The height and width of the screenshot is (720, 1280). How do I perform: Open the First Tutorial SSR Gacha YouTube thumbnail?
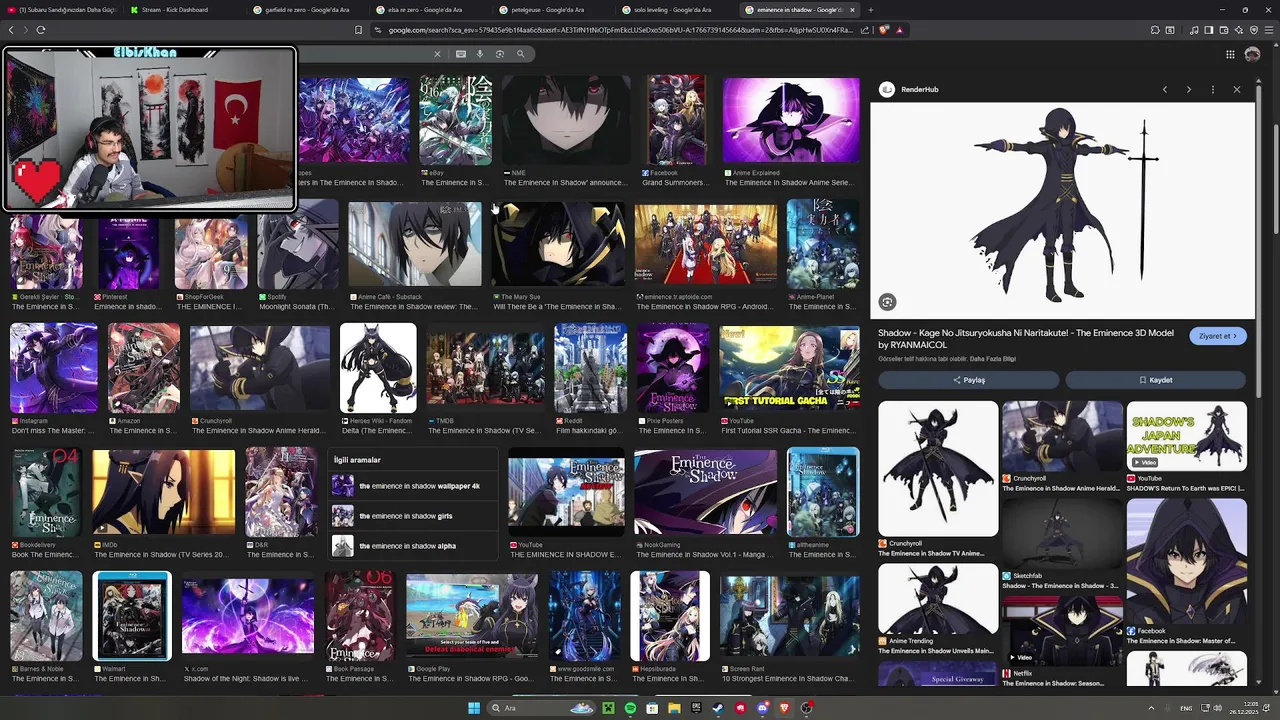789,368
